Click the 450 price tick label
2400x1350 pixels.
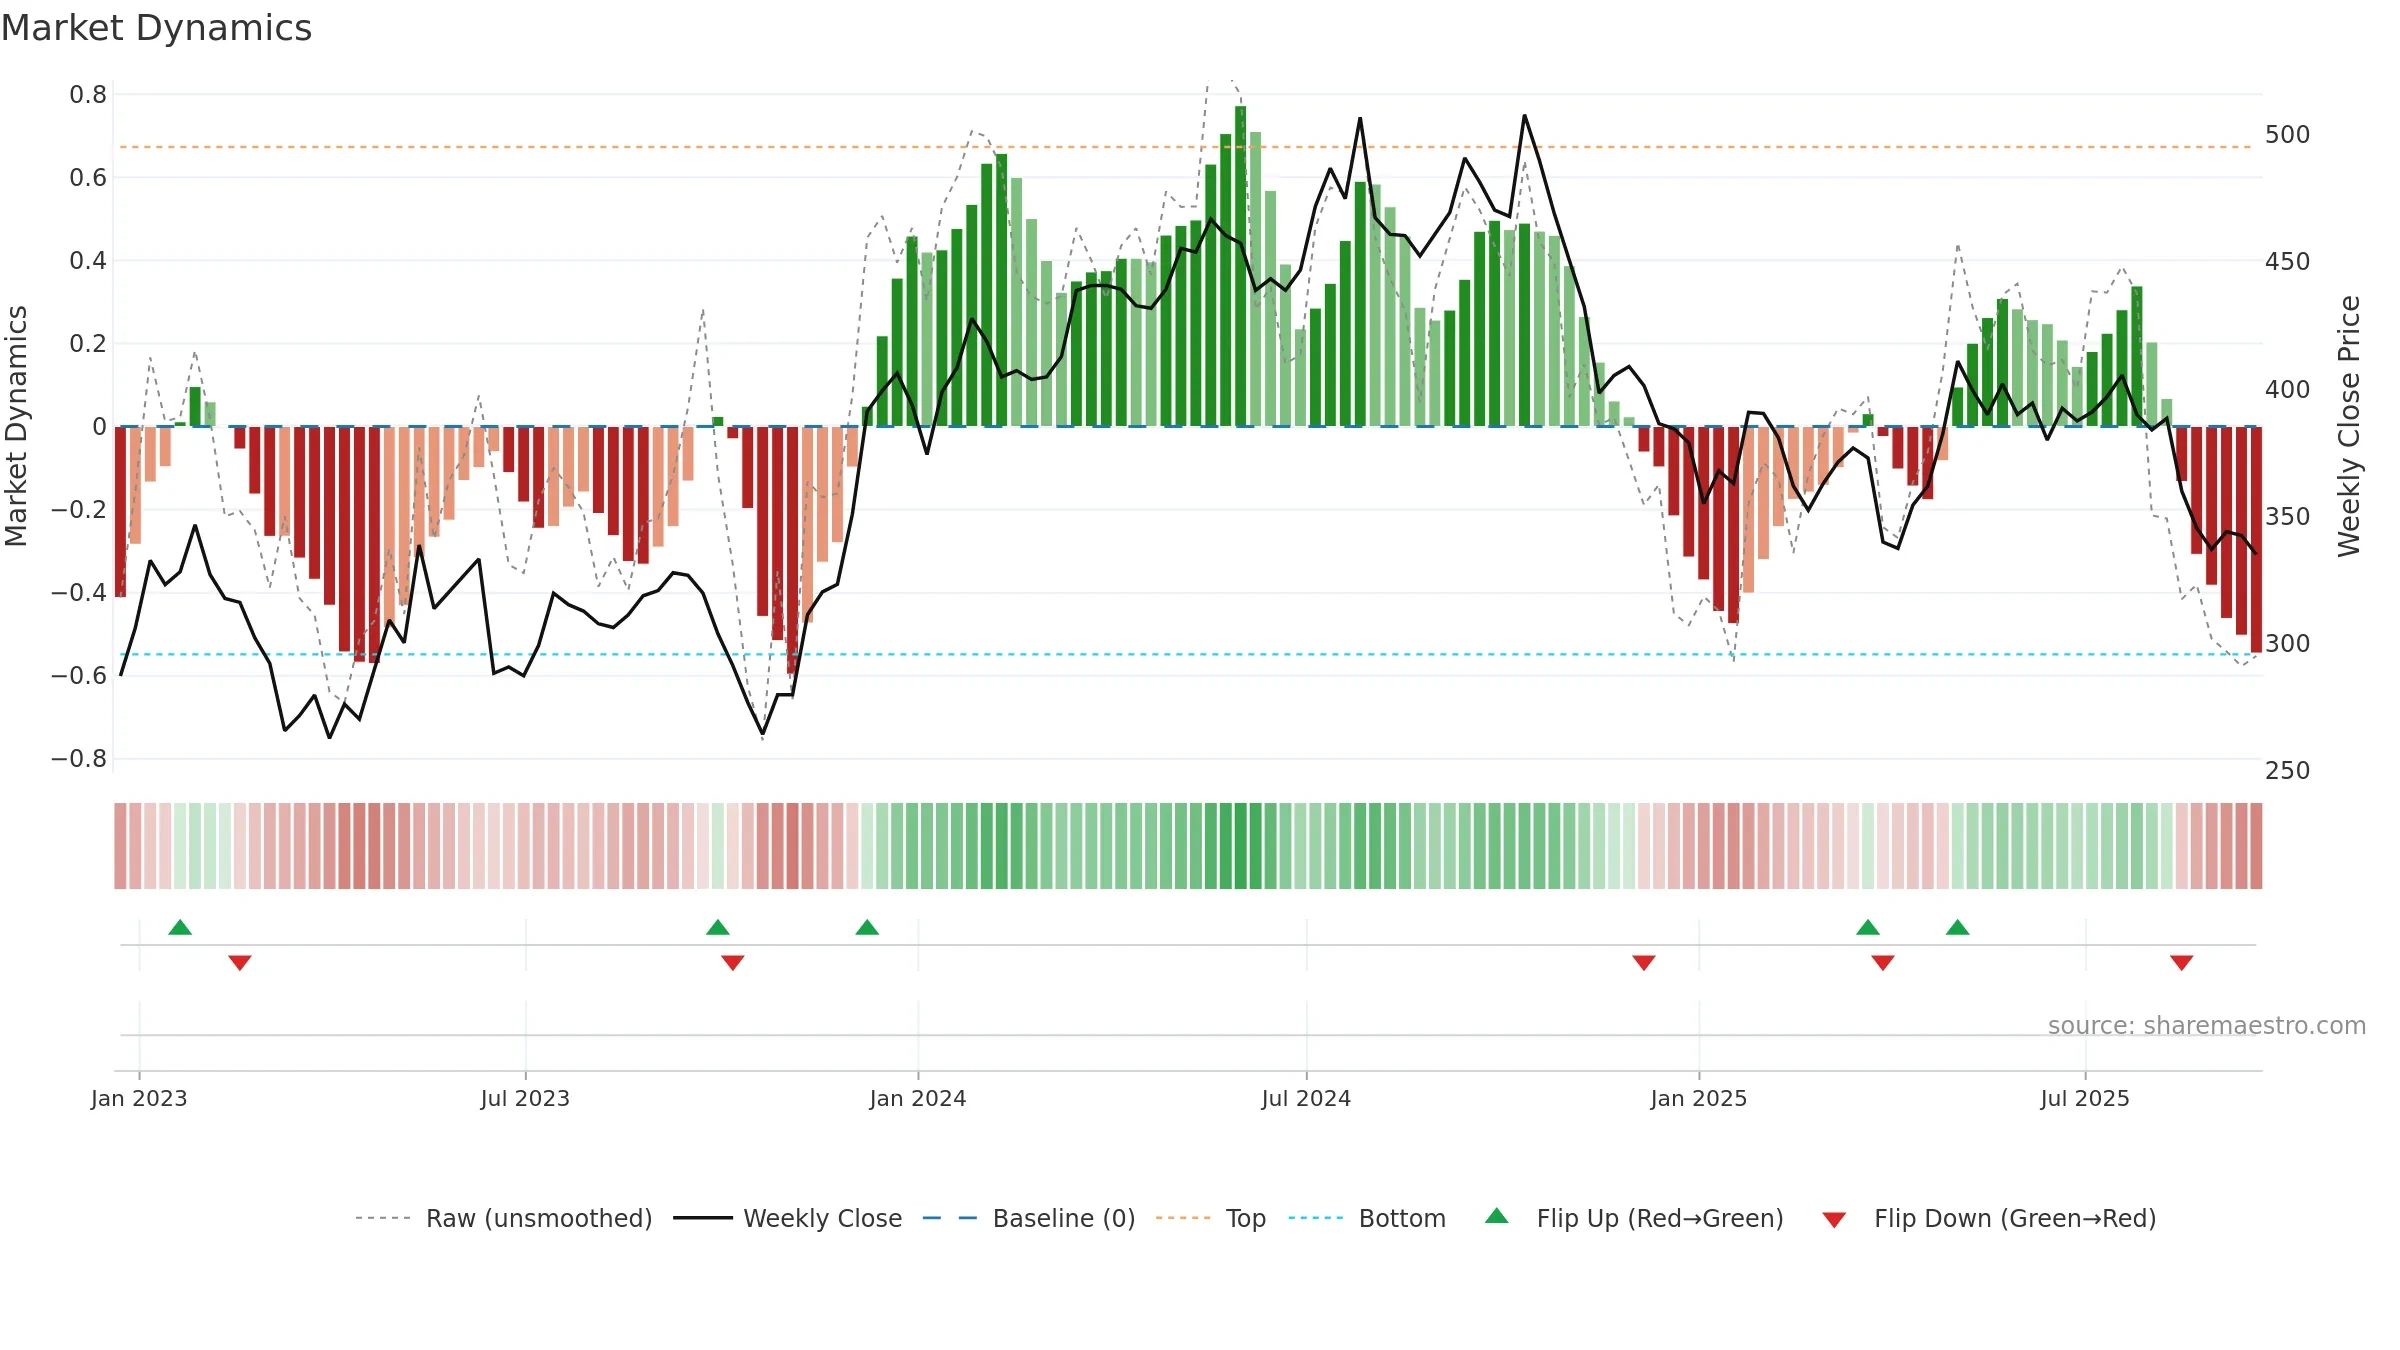tap(2288, 262)
